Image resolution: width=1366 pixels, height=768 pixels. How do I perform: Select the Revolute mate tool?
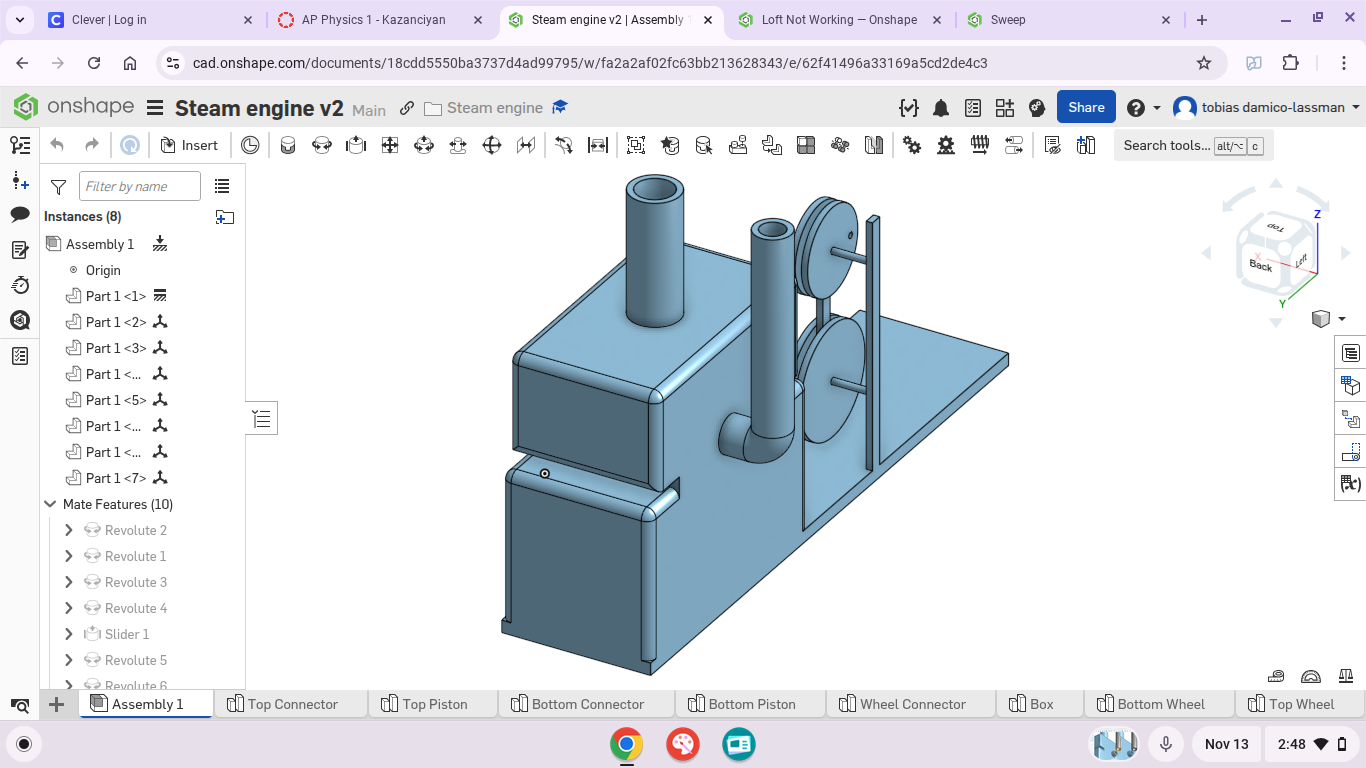321,145
